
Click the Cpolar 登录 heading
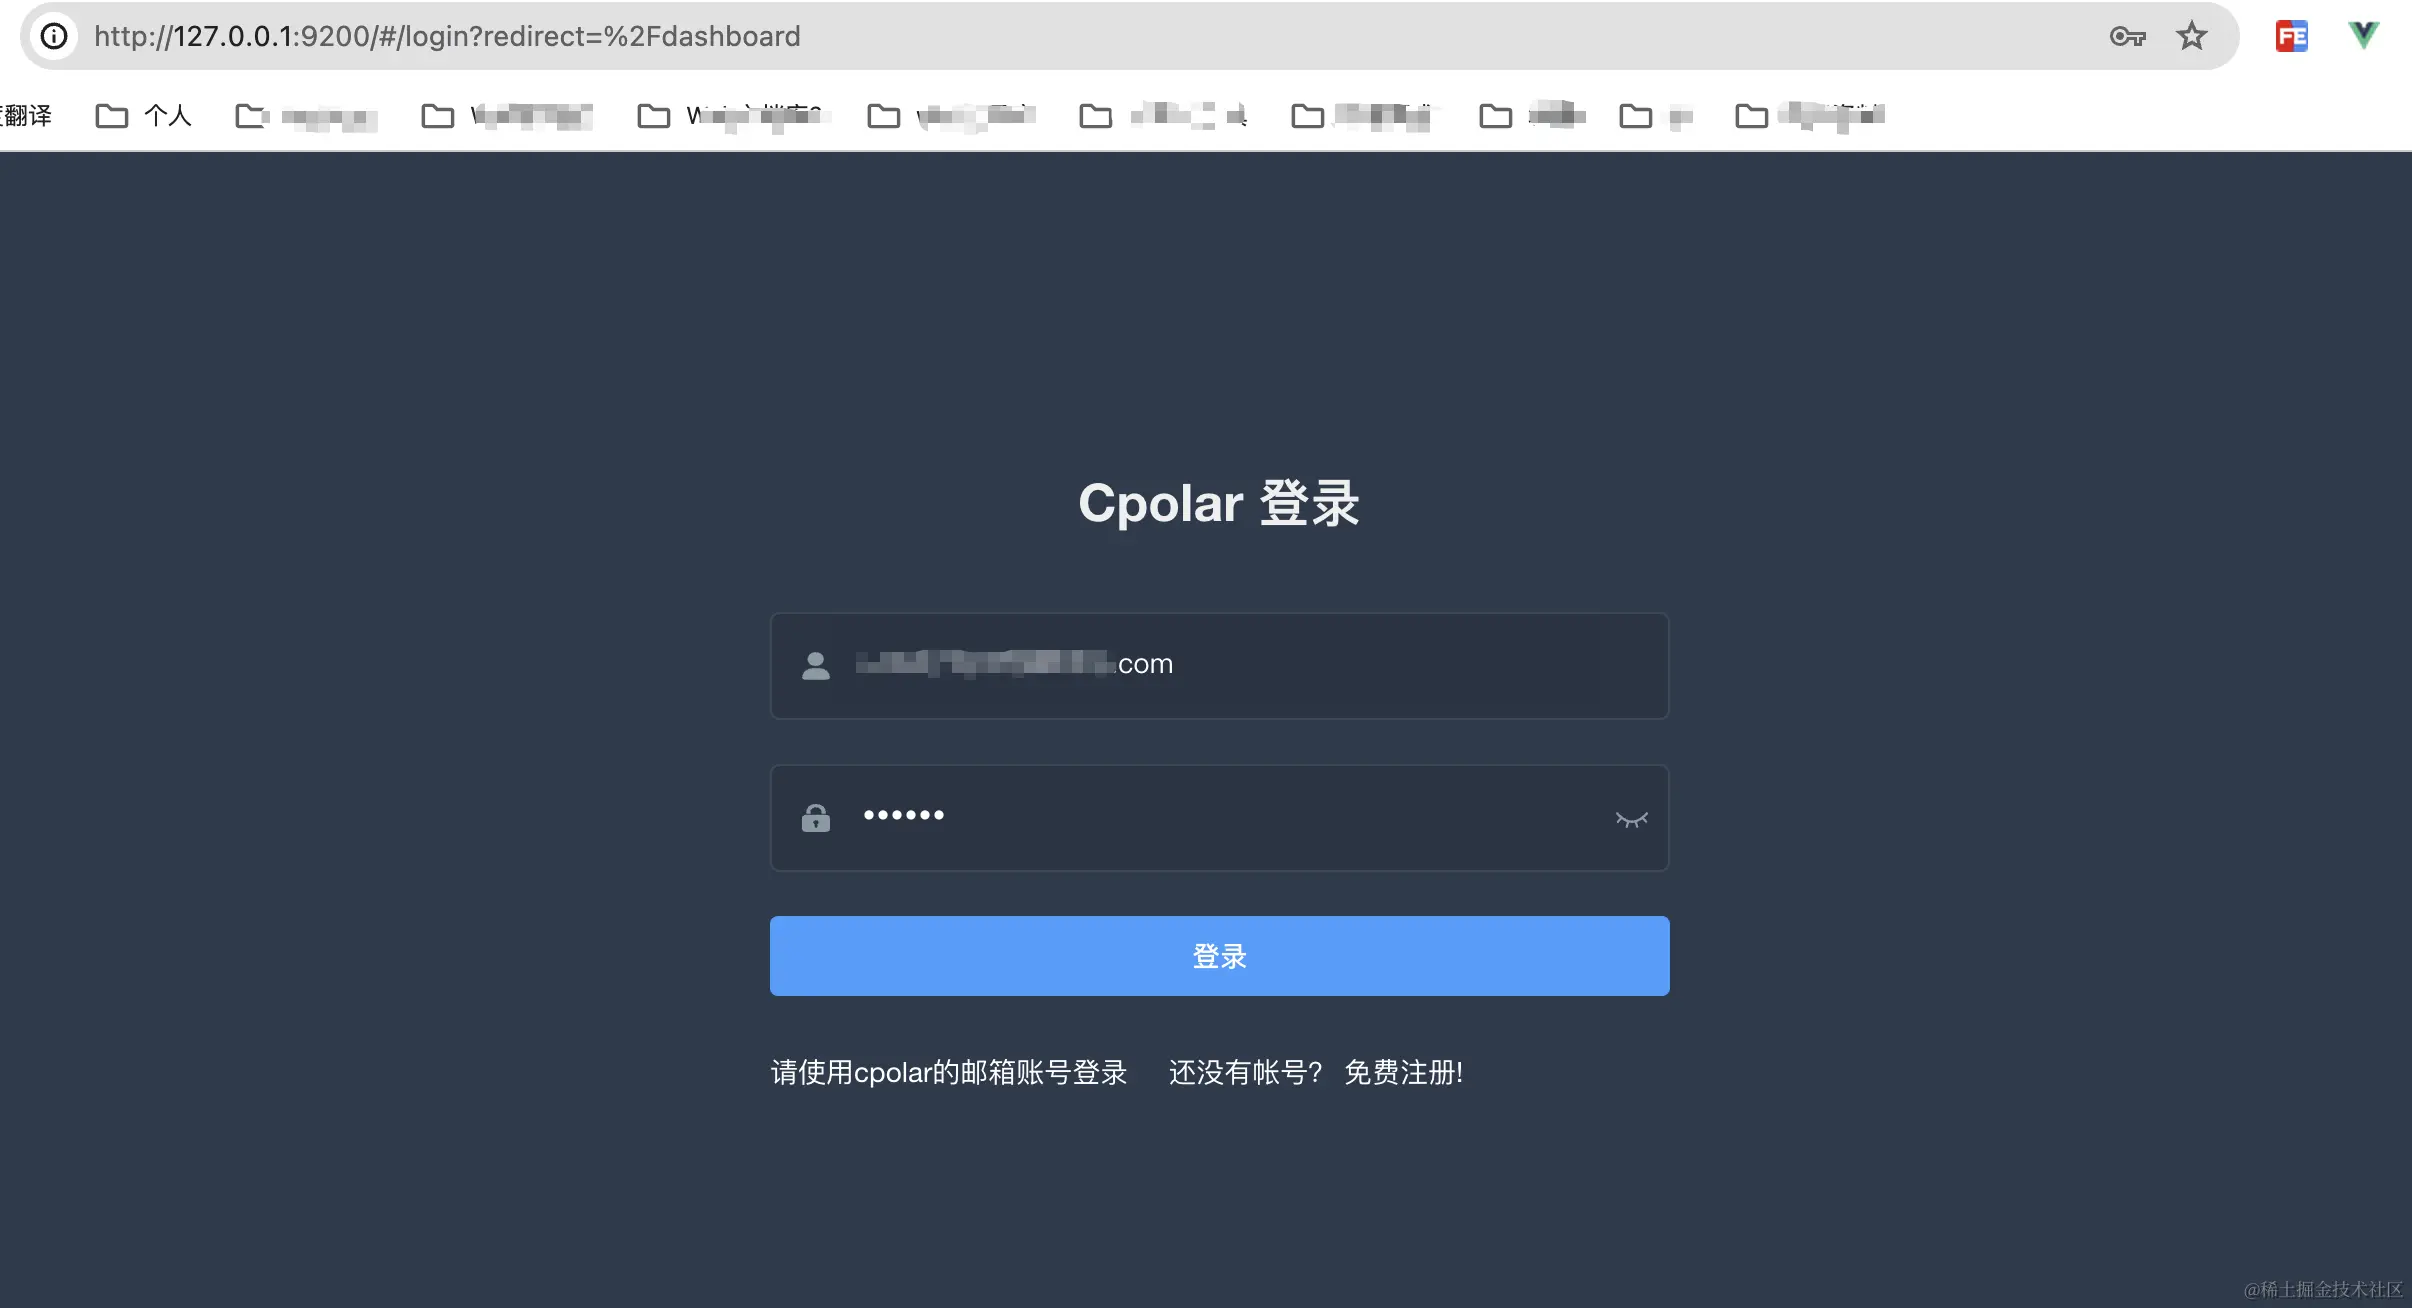pyautogui.click(x=1218, y=503)
